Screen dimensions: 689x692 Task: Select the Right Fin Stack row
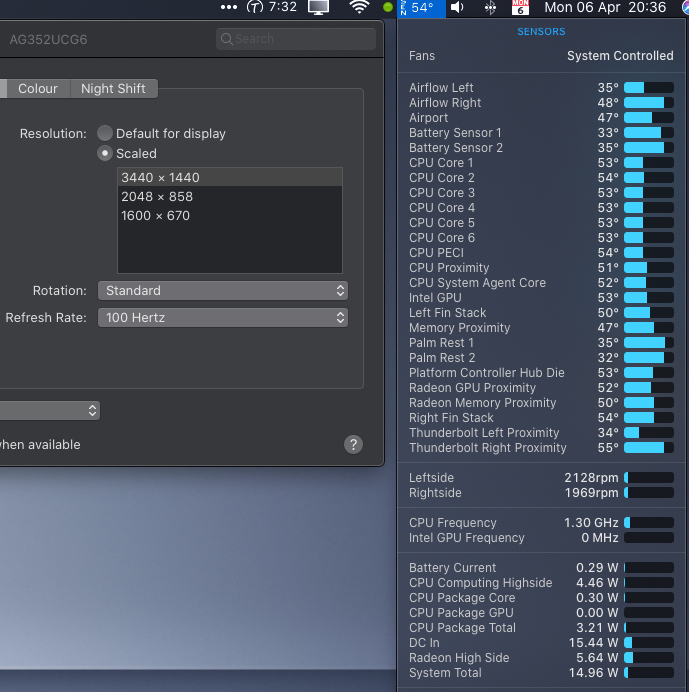[x=541, y=418]
